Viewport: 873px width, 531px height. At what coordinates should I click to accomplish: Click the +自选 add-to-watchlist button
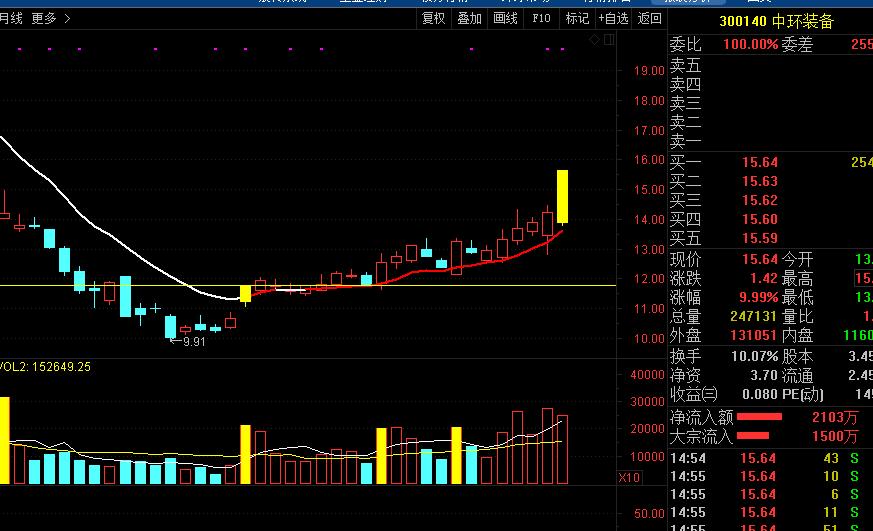point(613,18)
